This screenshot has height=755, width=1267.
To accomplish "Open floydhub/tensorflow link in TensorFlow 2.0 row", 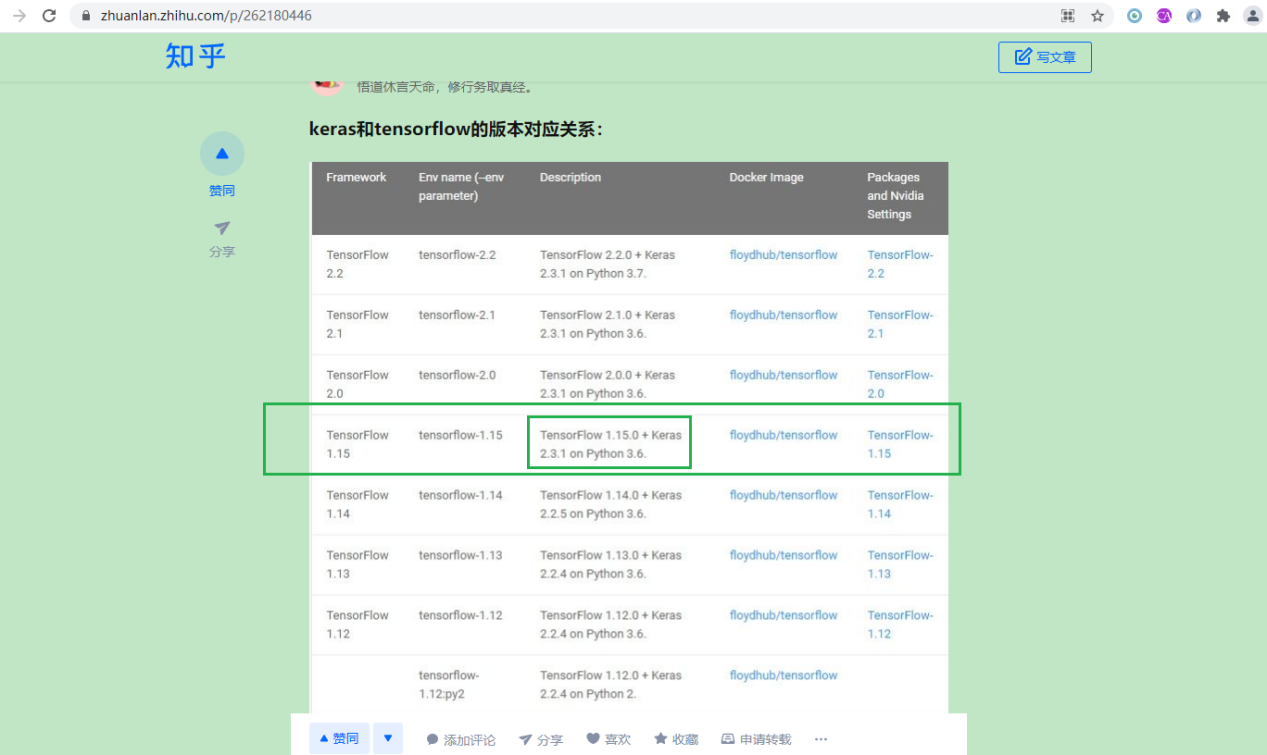I will [783, 375].
